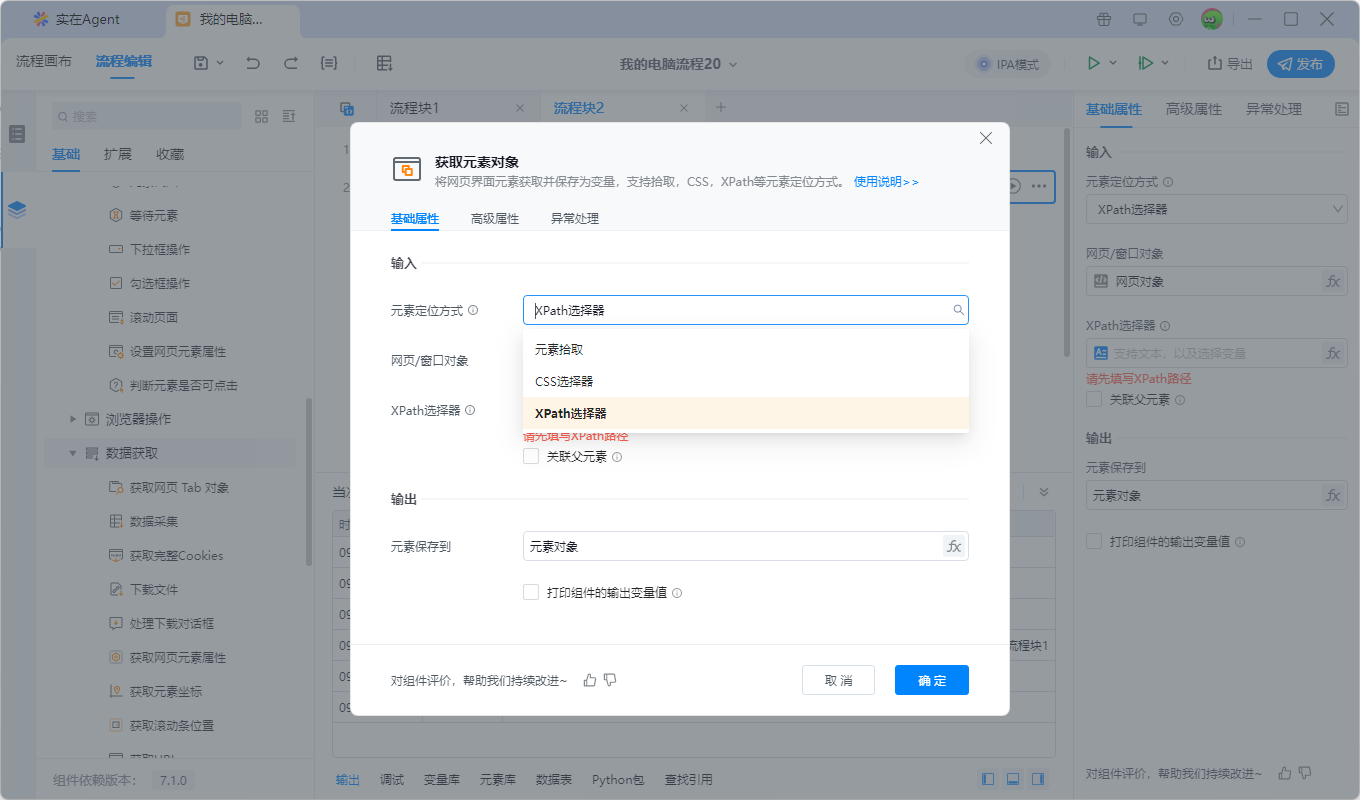
Task: Open right panel 高级属性 tab
Action: pyautogui.click(x=1194, y=109)
